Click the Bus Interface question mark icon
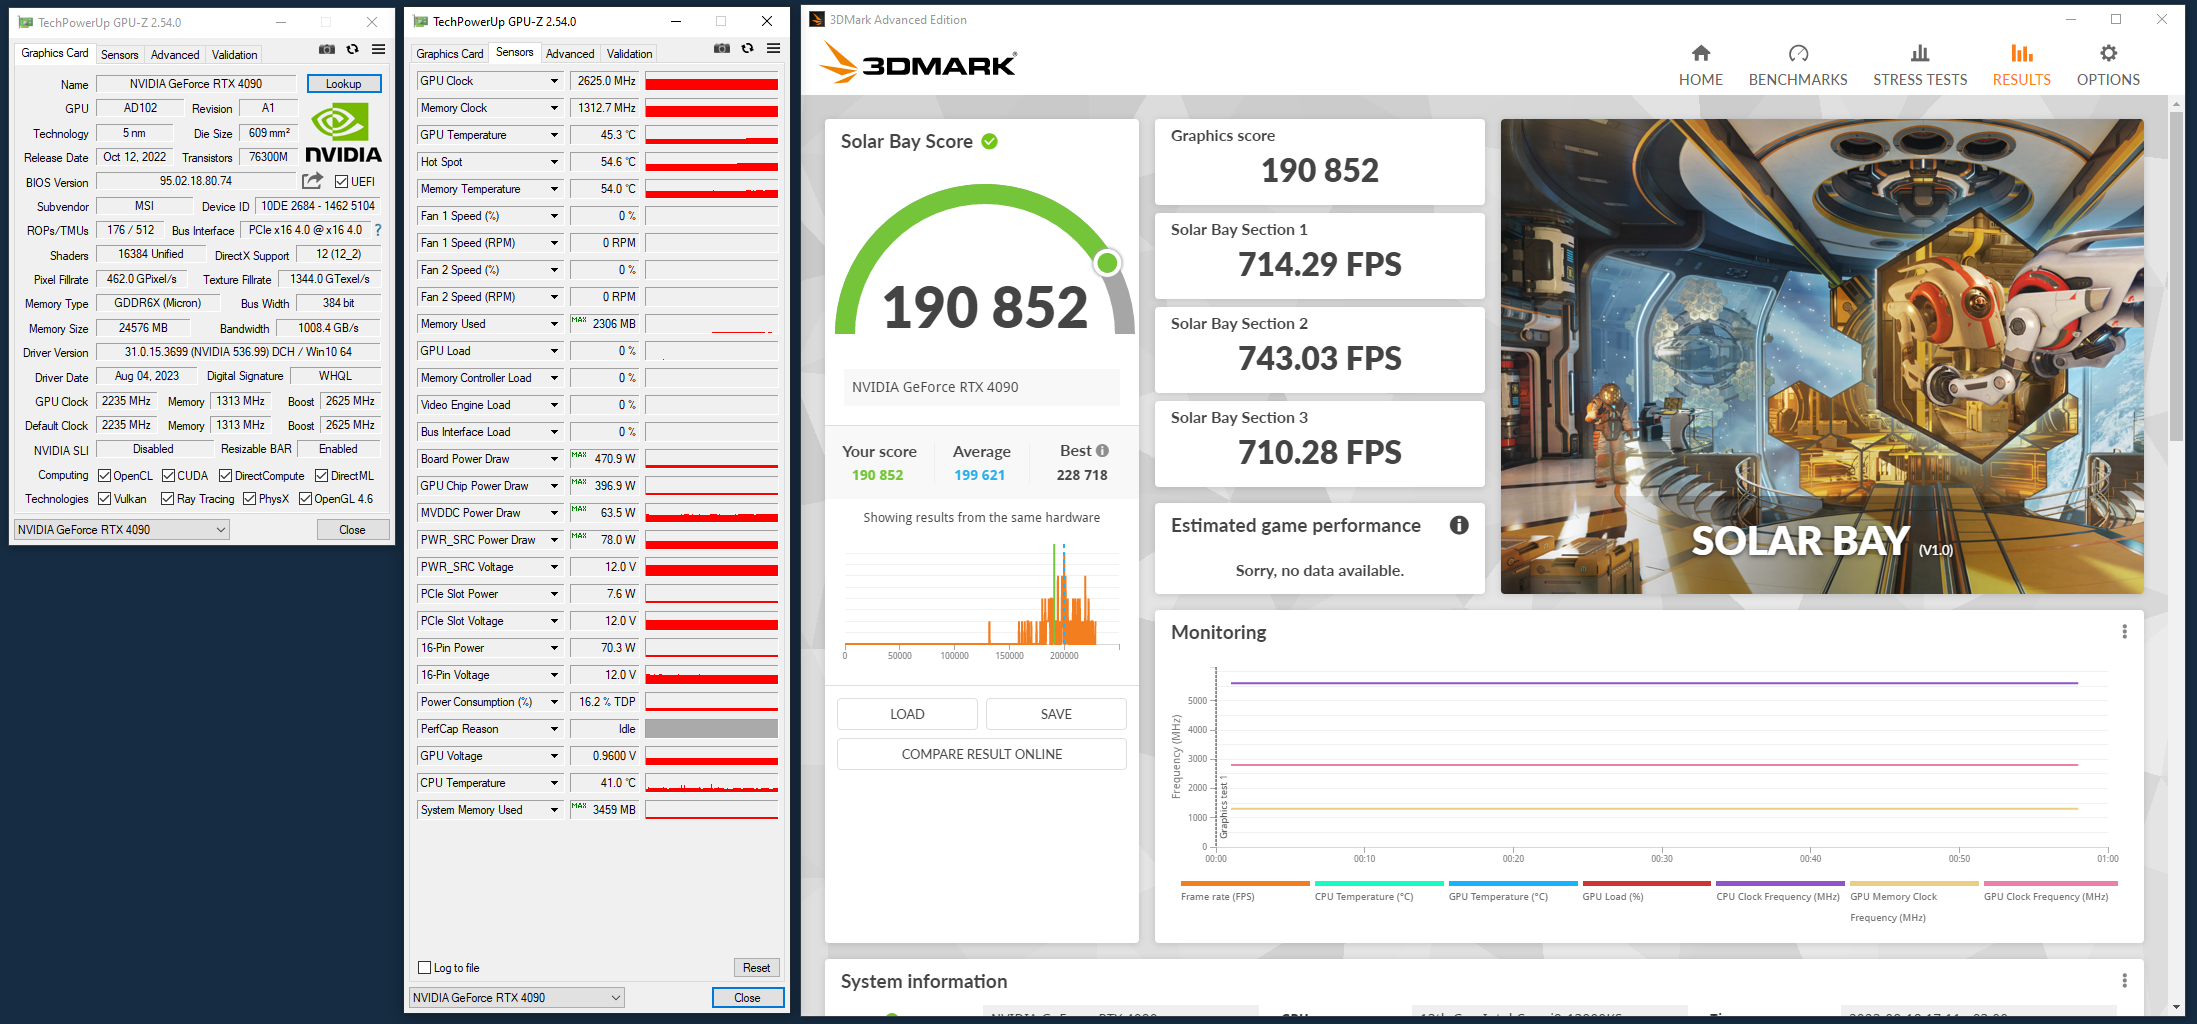 tap(378, 230)
